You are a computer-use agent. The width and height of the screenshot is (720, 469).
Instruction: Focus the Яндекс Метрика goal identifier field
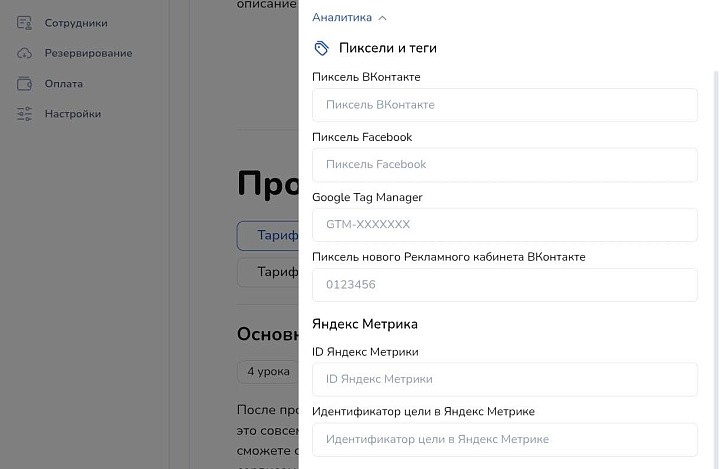[504, 440]
